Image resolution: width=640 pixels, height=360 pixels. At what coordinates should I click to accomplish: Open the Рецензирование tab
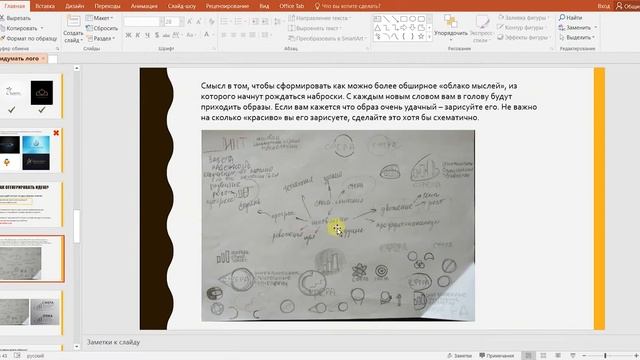coord(227,6)
